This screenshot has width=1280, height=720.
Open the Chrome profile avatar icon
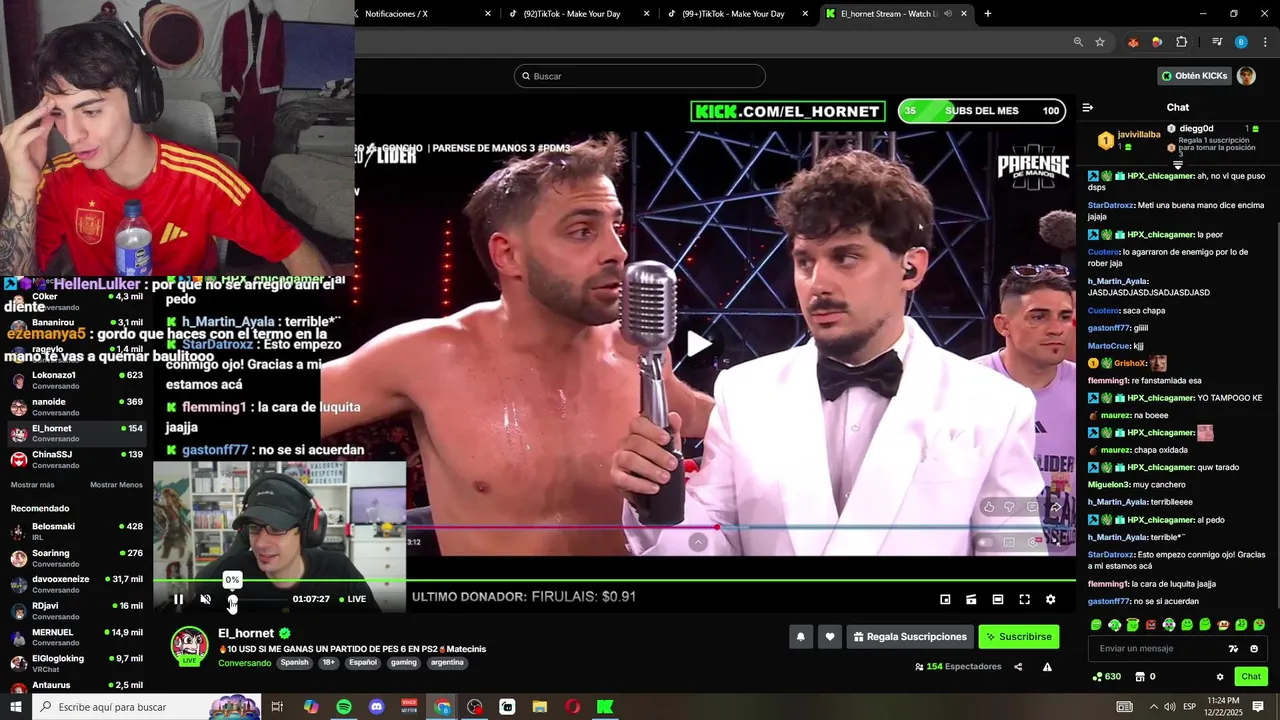pos(1241,42)
